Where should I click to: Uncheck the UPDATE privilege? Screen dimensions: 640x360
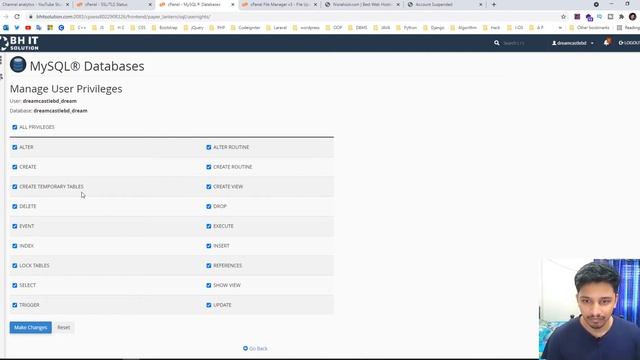[209, 305]
